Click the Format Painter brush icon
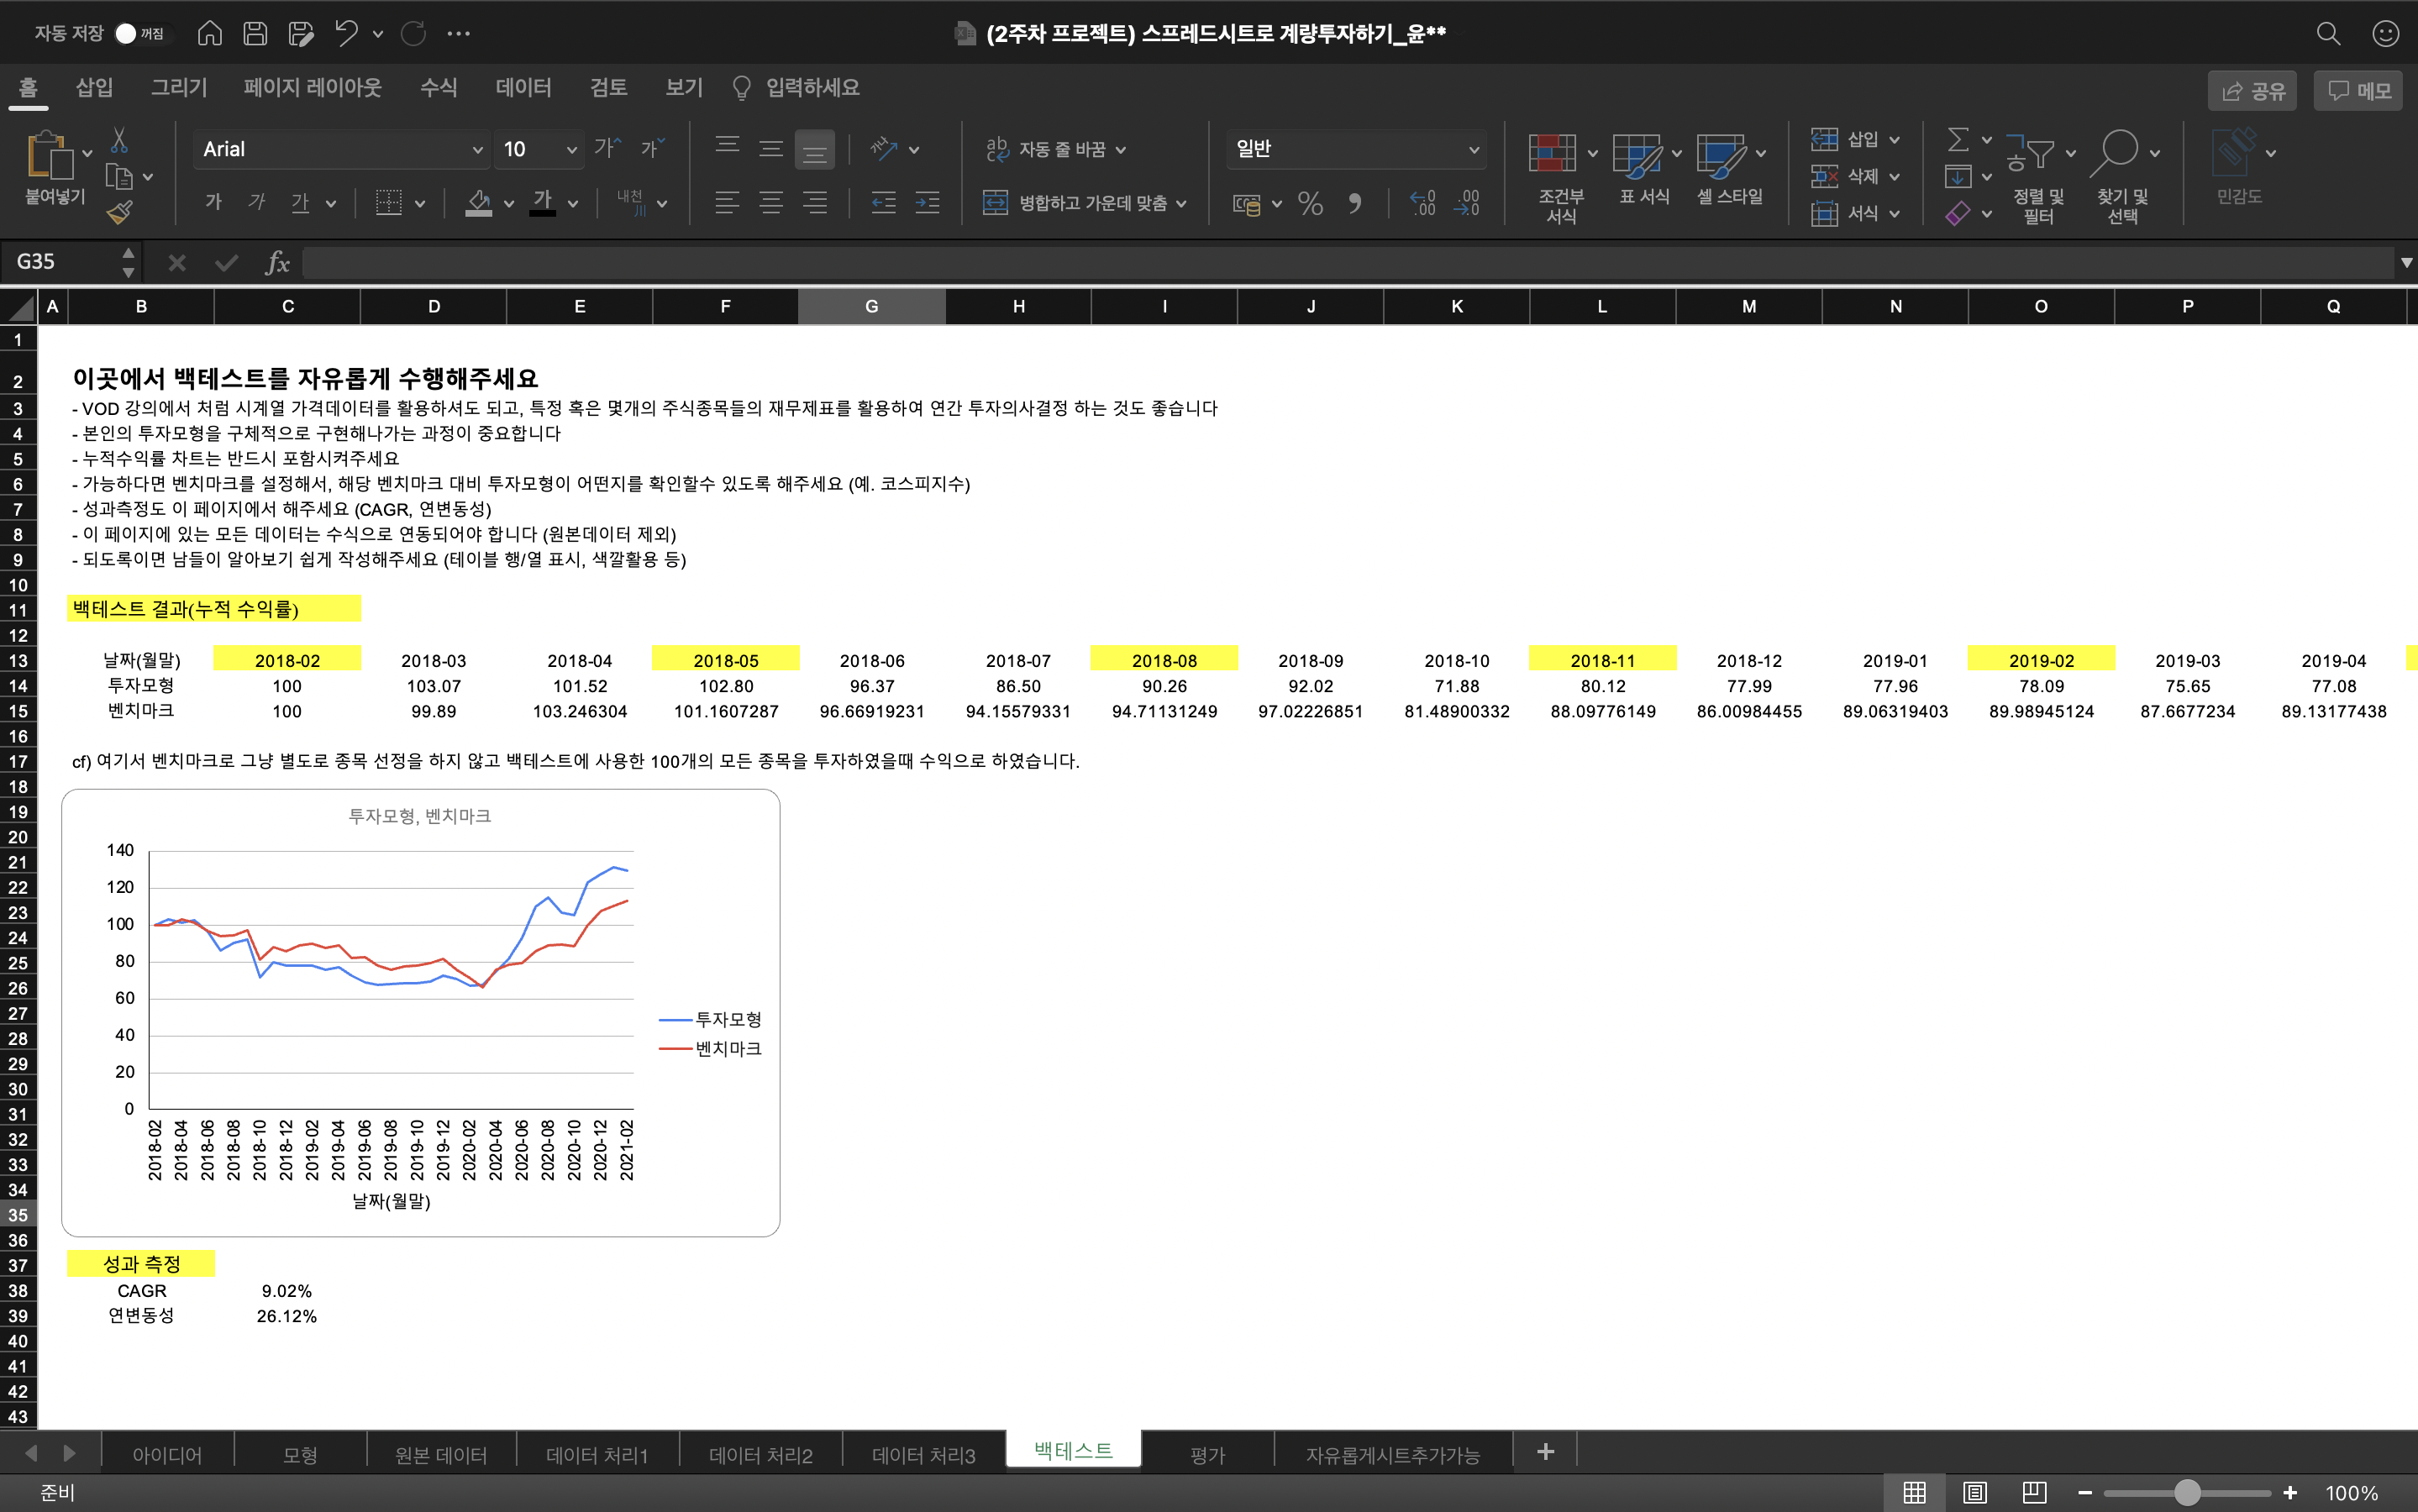Screen dimensions: 2418x1512 pos(119,212)
